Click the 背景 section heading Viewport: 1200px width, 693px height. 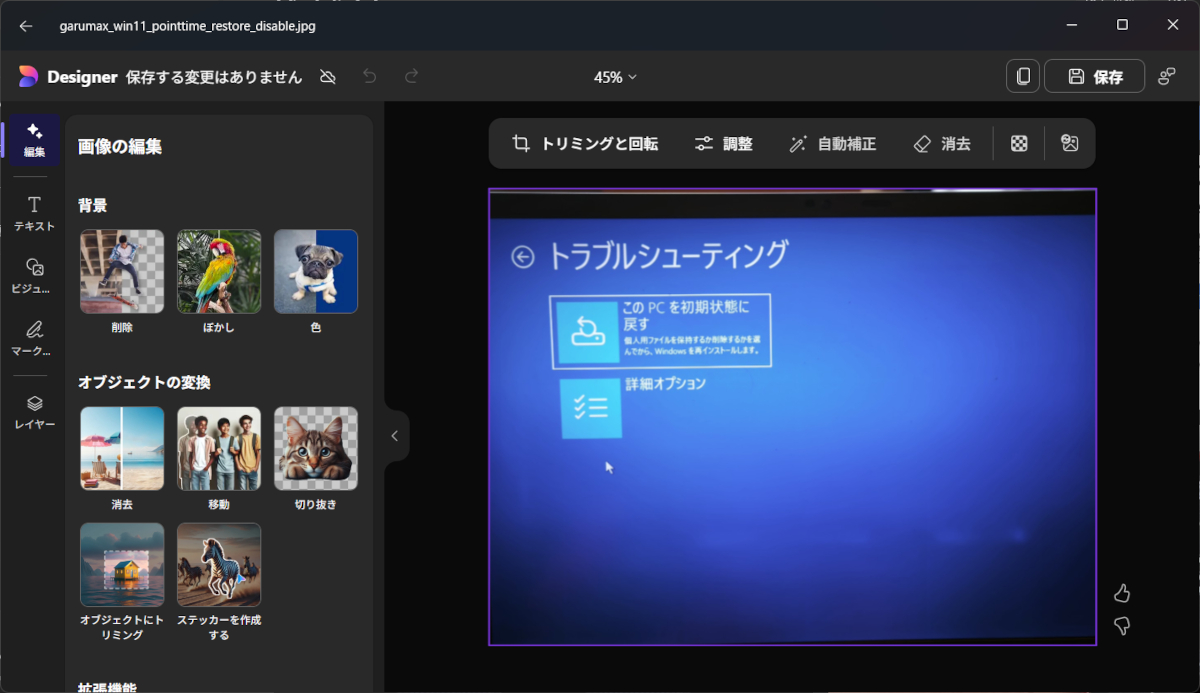coord(93,205)
